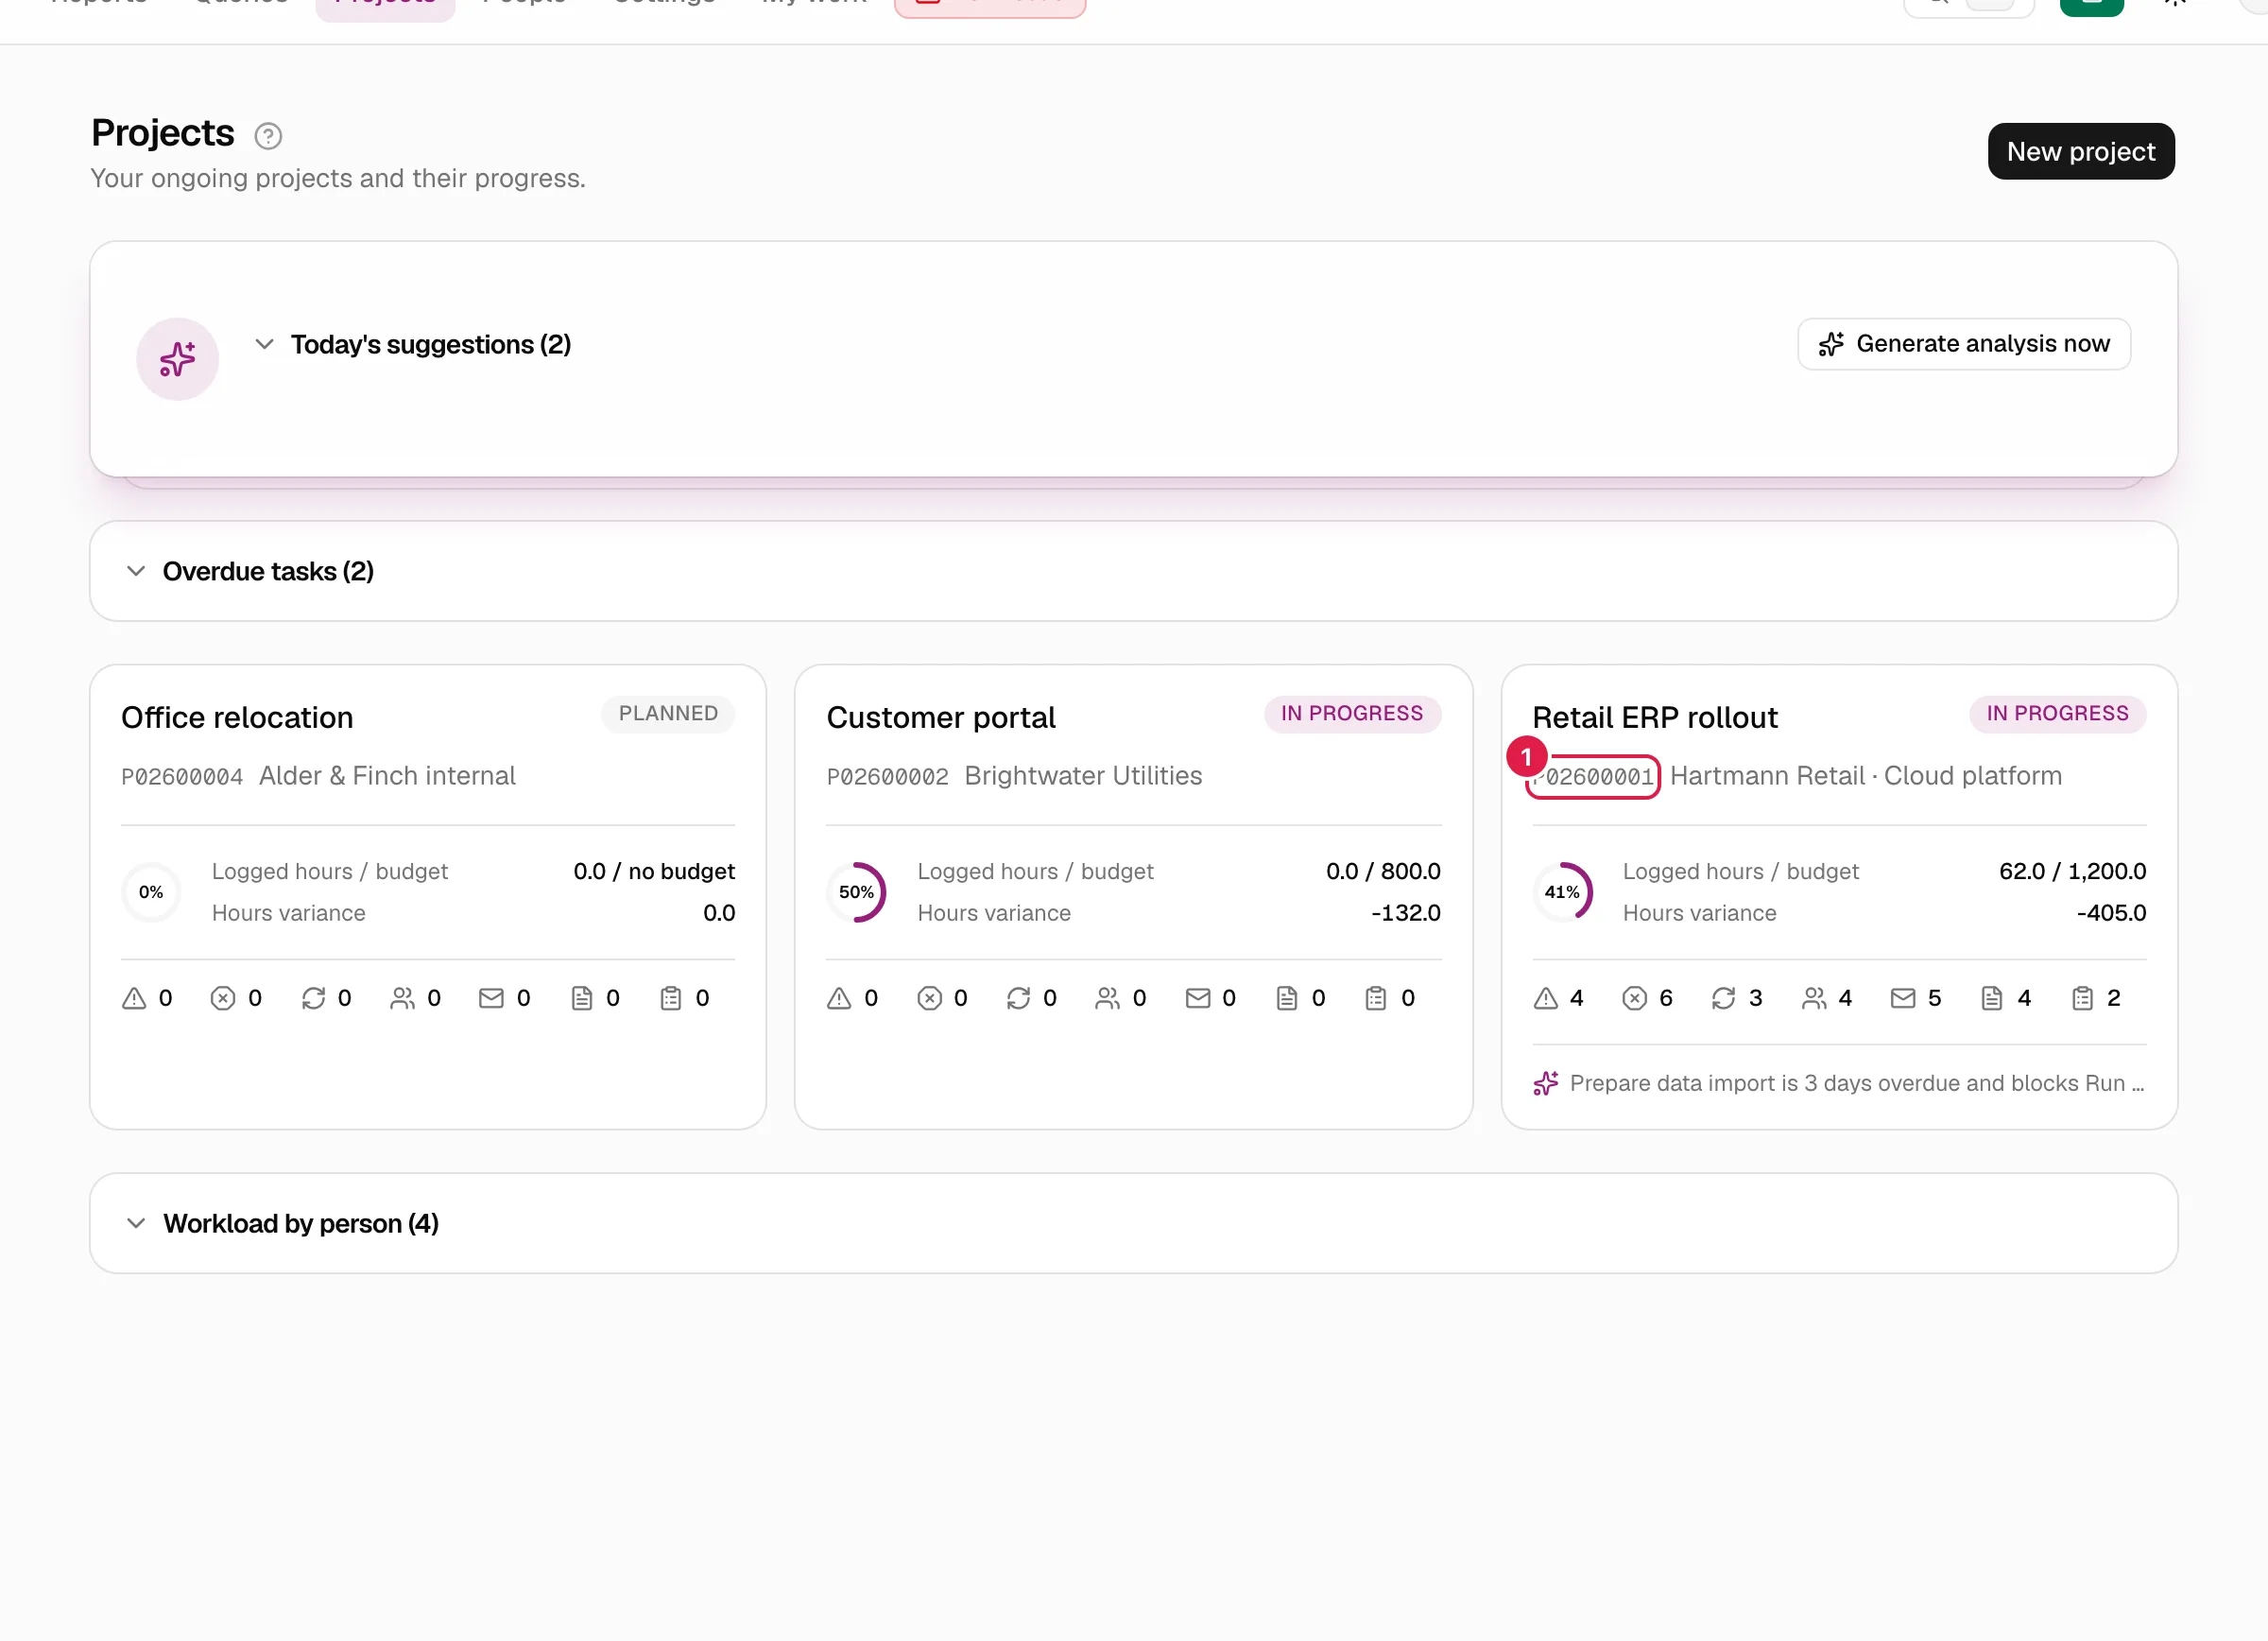Click mail envelope icon on Customer portal card
Screen dimensions: 2268x1641
pyautogui.click(x=1198, y=998)
